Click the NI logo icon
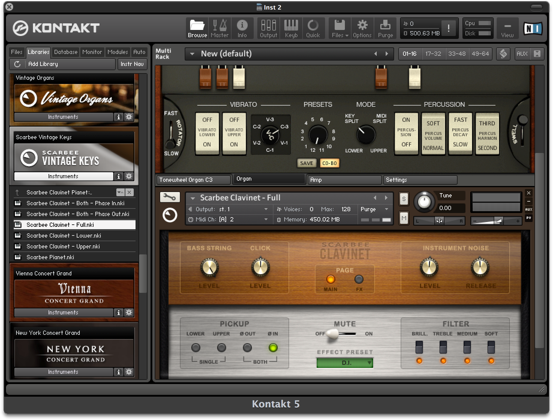The height and width of the screenshot is (420, 553). pos(533,28)
